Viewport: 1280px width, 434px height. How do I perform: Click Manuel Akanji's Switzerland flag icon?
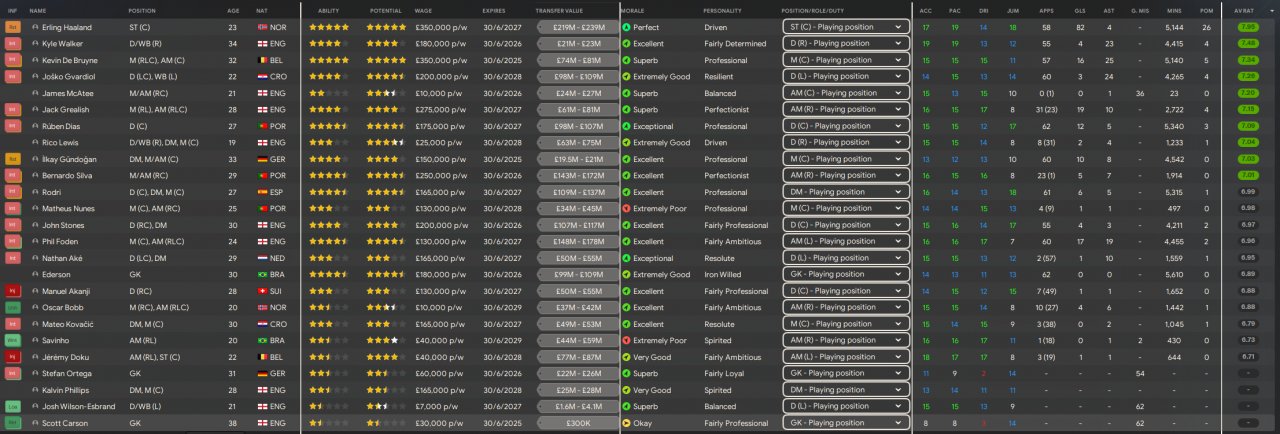263,291
